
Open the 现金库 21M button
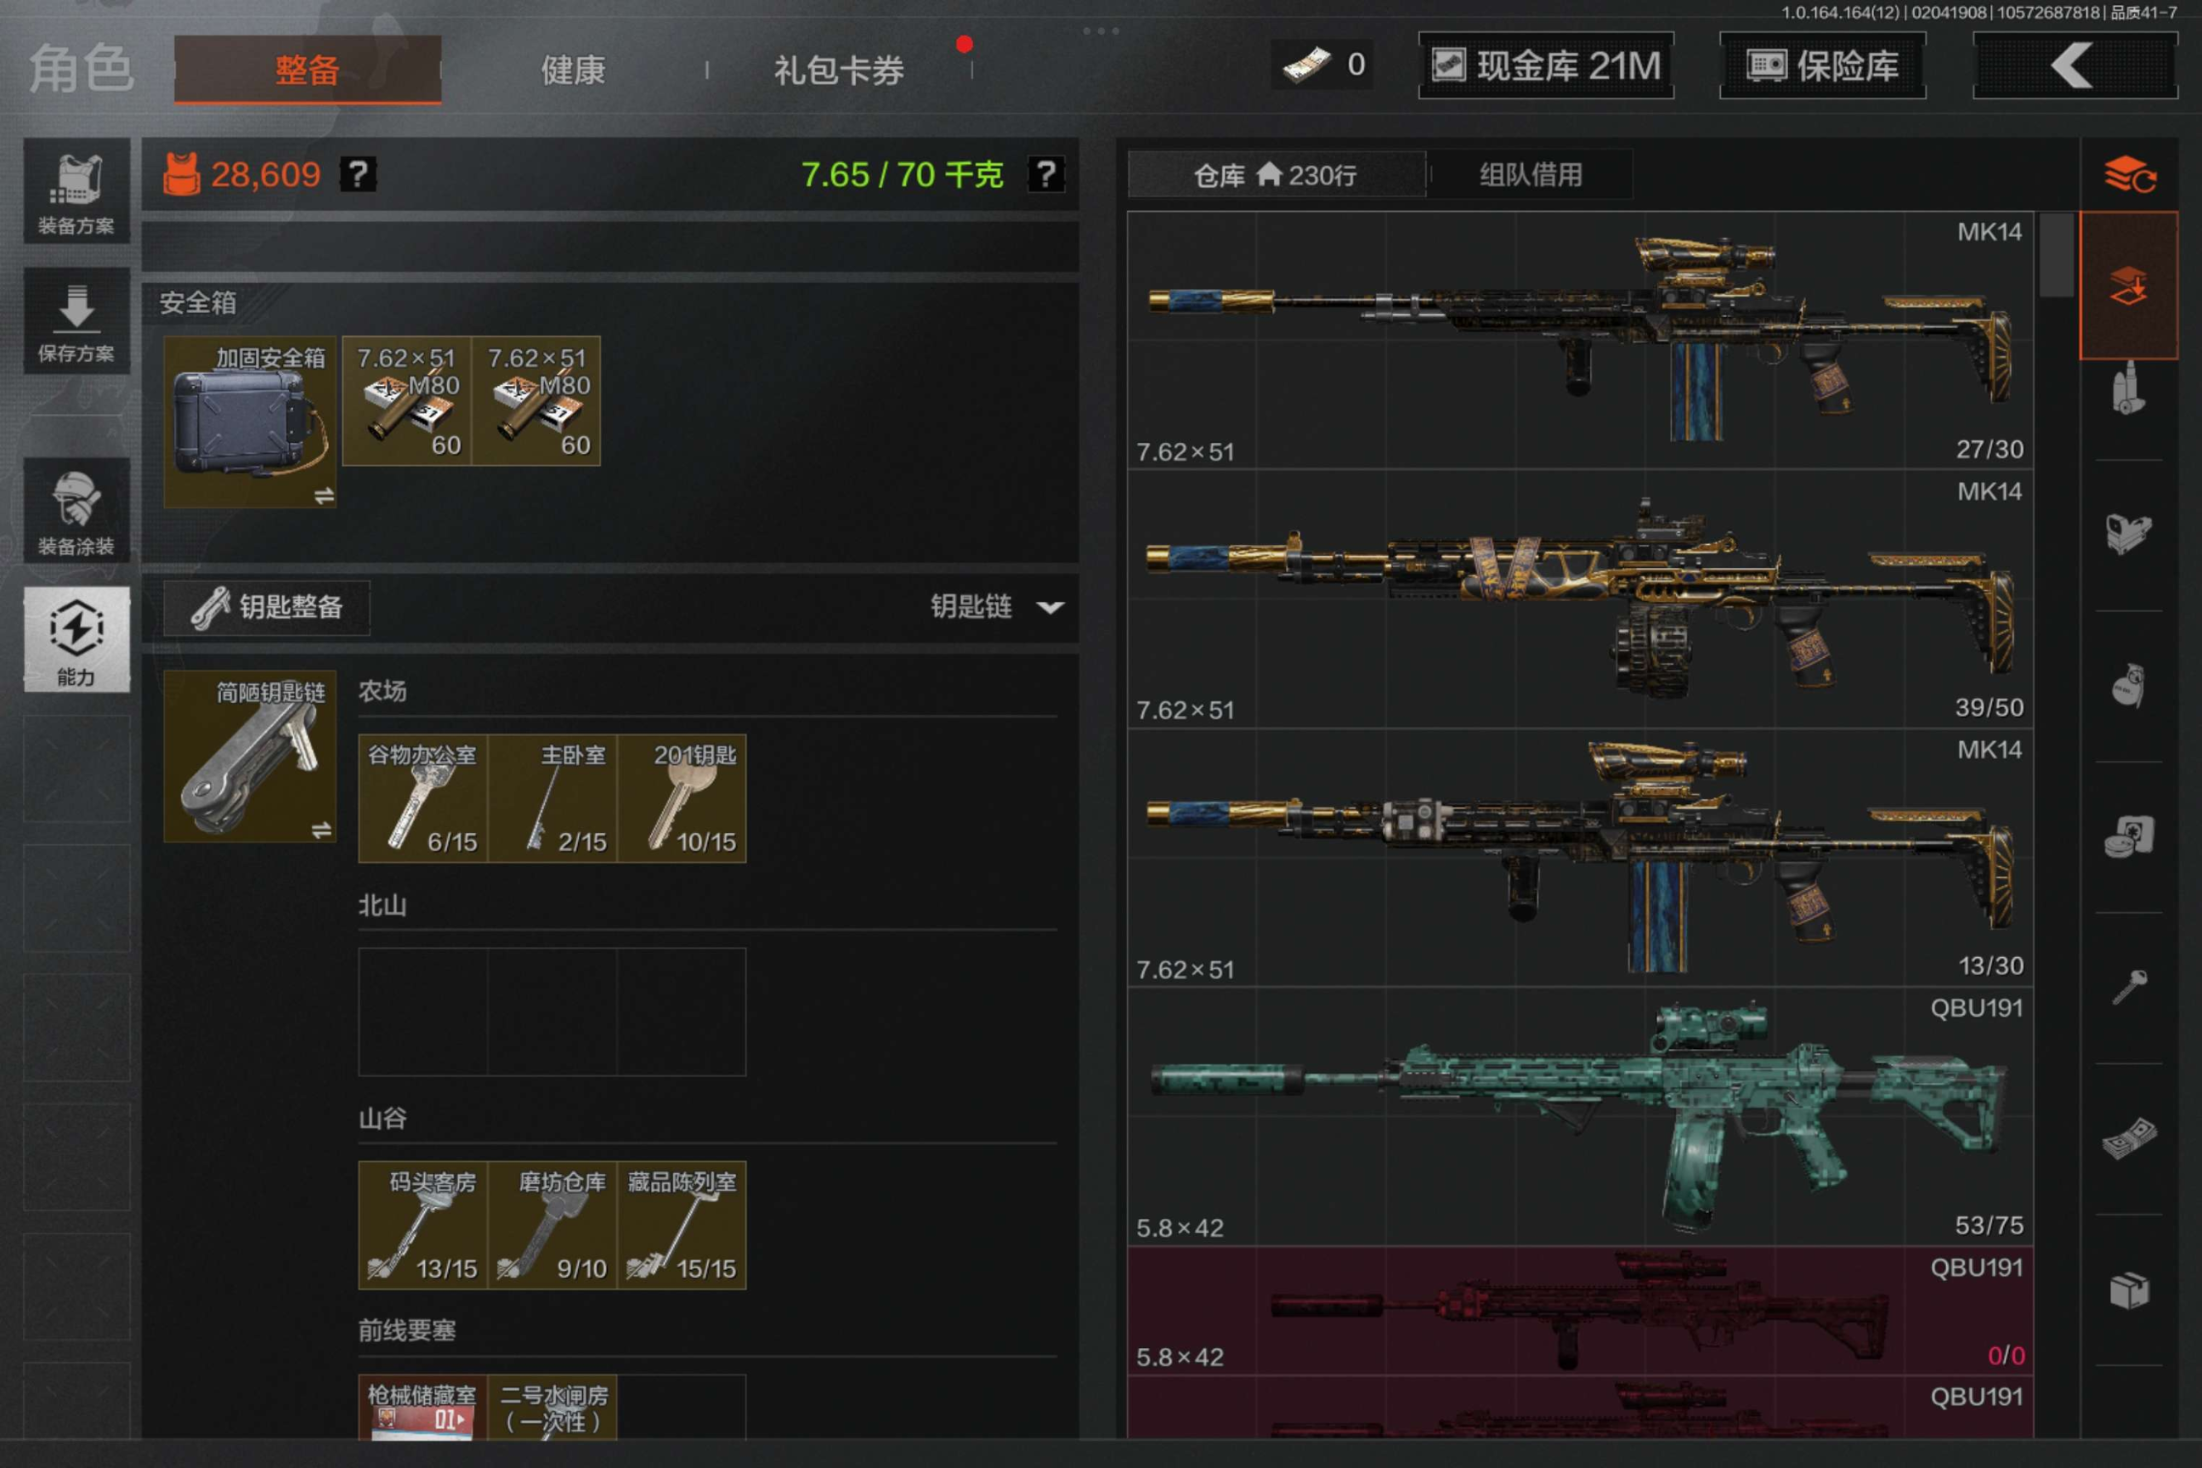(1546, 66)
